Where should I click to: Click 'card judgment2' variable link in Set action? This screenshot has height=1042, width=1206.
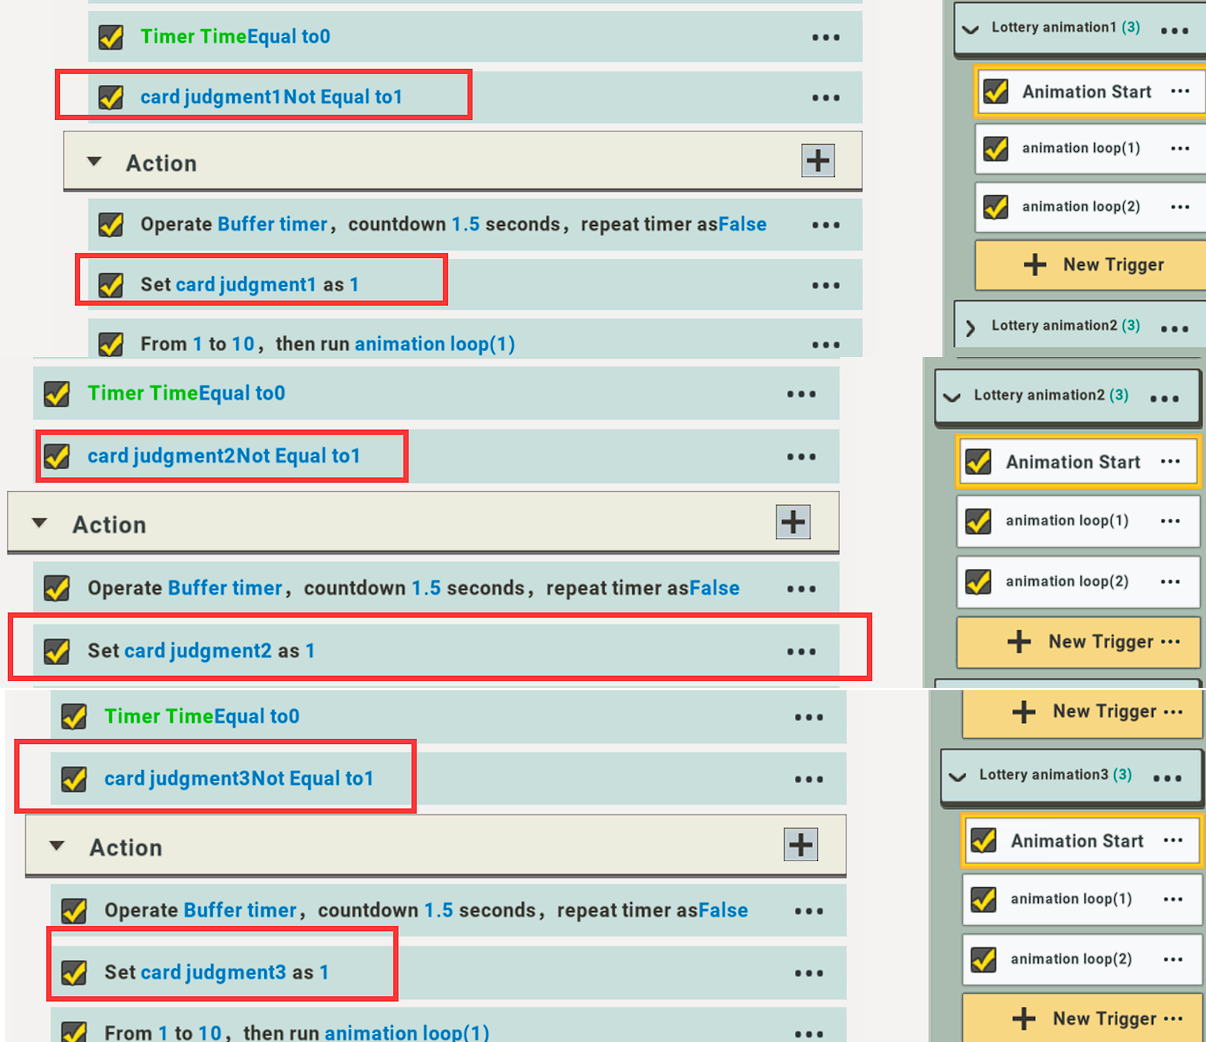198,651
